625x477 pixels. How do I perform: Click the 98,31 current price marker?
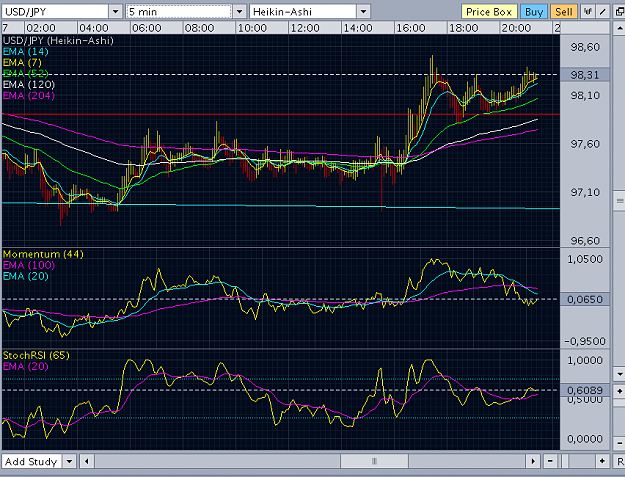[585, 75]
